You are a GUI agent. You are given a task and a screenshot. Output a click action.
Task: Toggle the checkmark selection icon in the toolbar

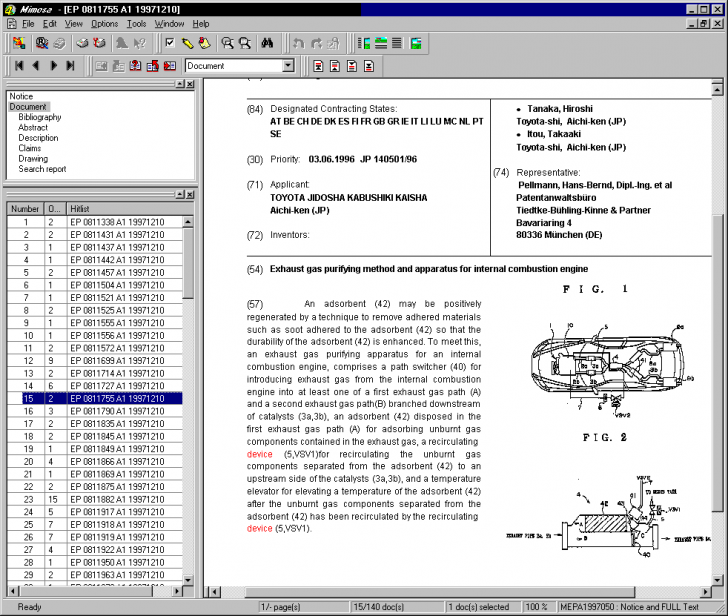(170, 43)
